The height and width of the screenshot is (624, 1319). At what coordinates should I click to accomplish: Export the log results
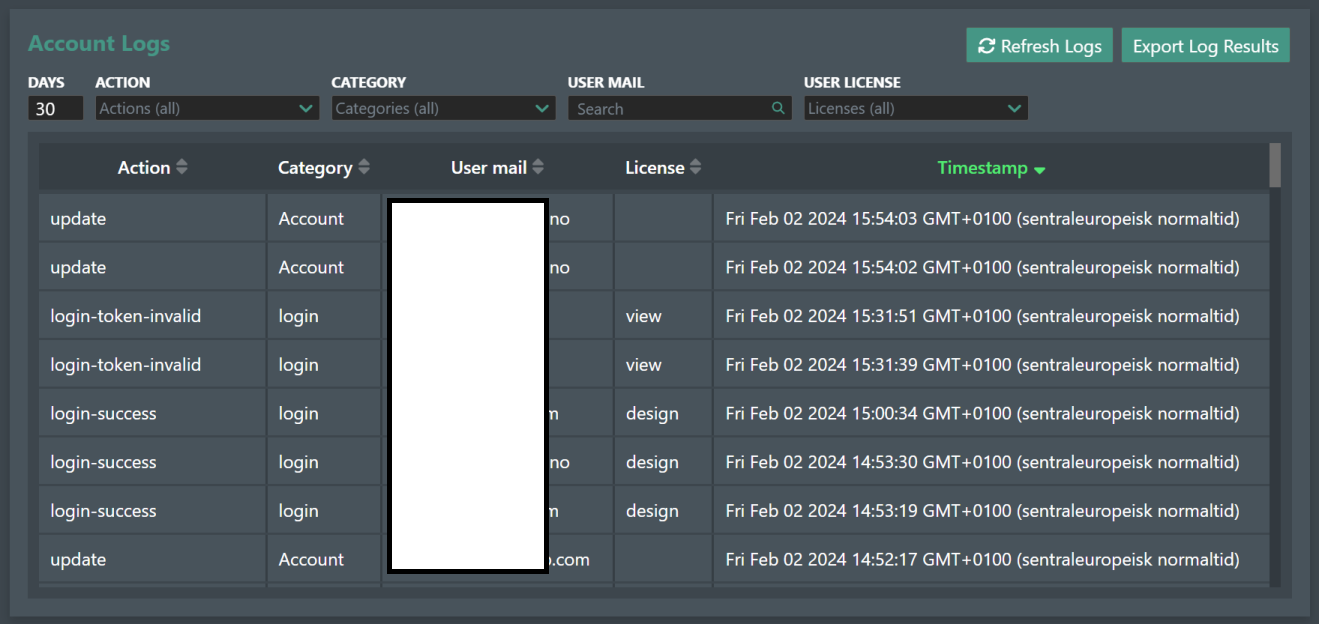(1205, 46)
